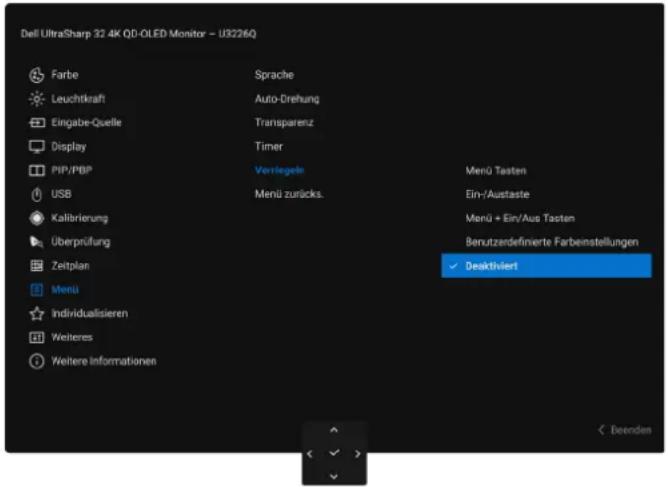
Task: Open the Farbe menu label
Action: [x=65, y=75]
